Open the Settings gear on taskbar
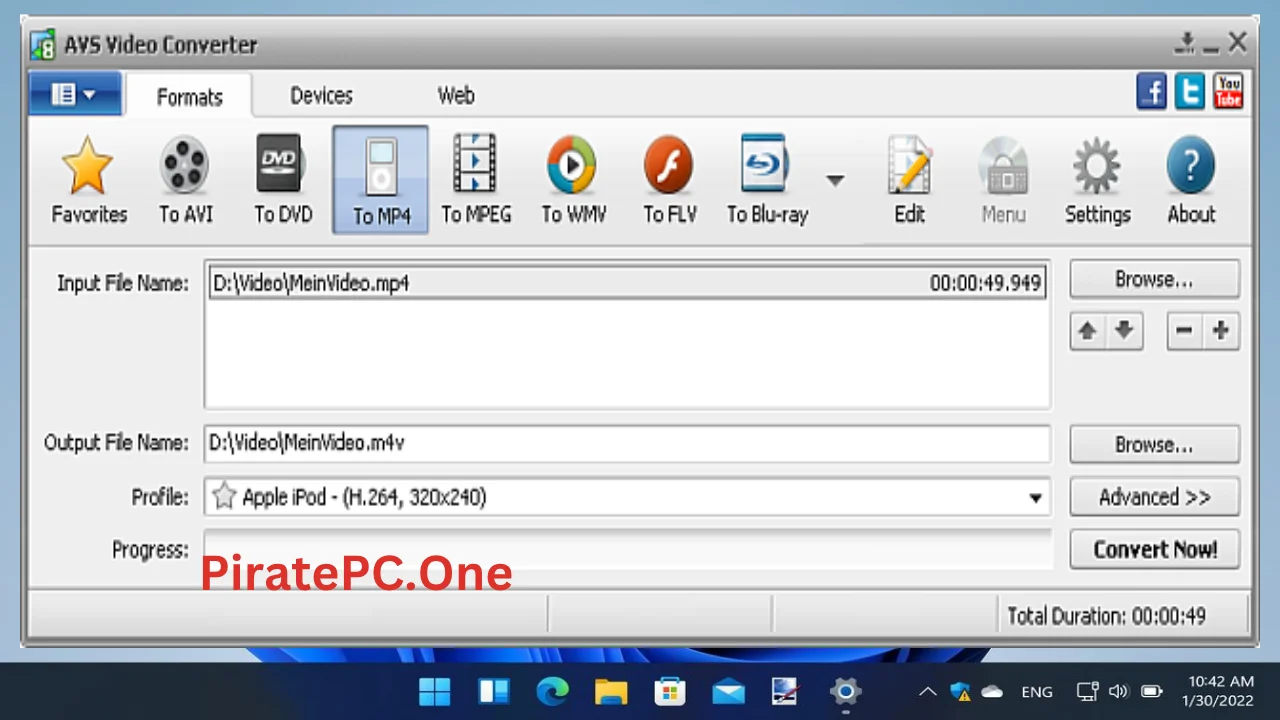The width and height of the screenshot is (1280, 720). [x=845, y=691]
